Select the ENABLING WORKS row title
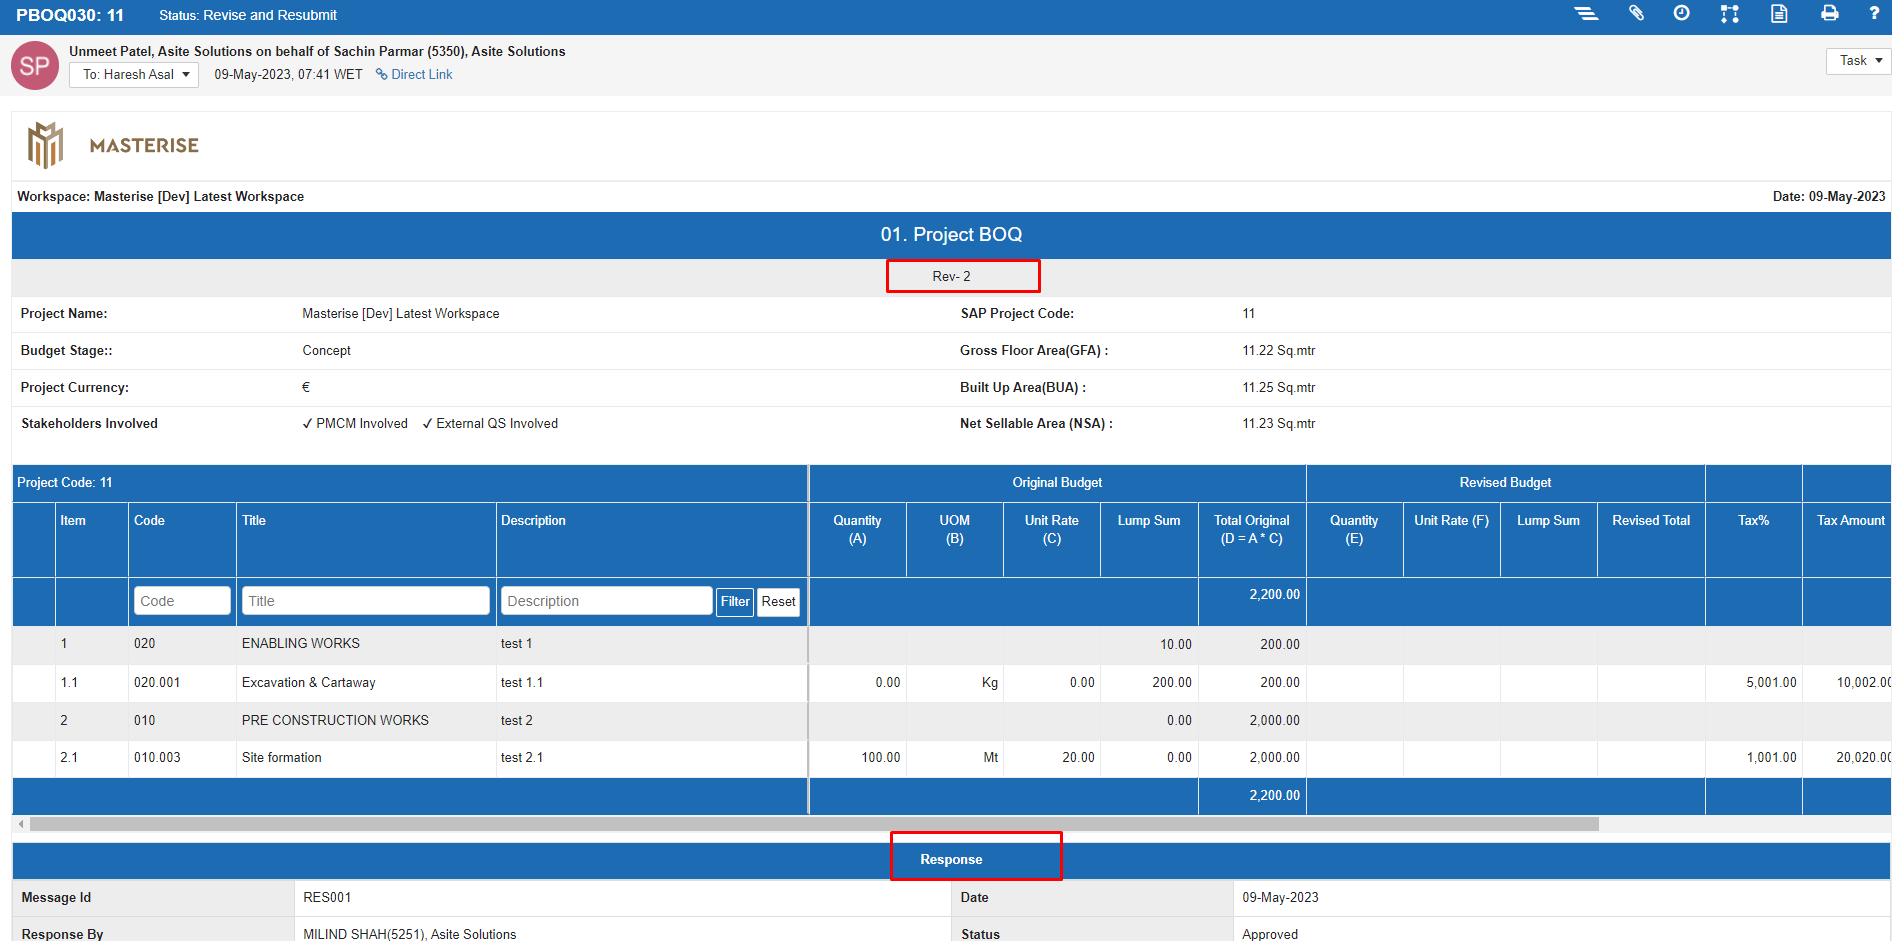Screen dimensions: 1892x941 point(300,644)
